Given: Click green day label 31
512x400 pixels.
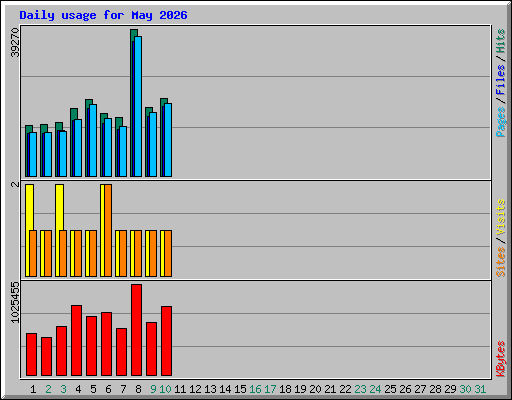Looking at the screenshot, I should click(480, 389).
